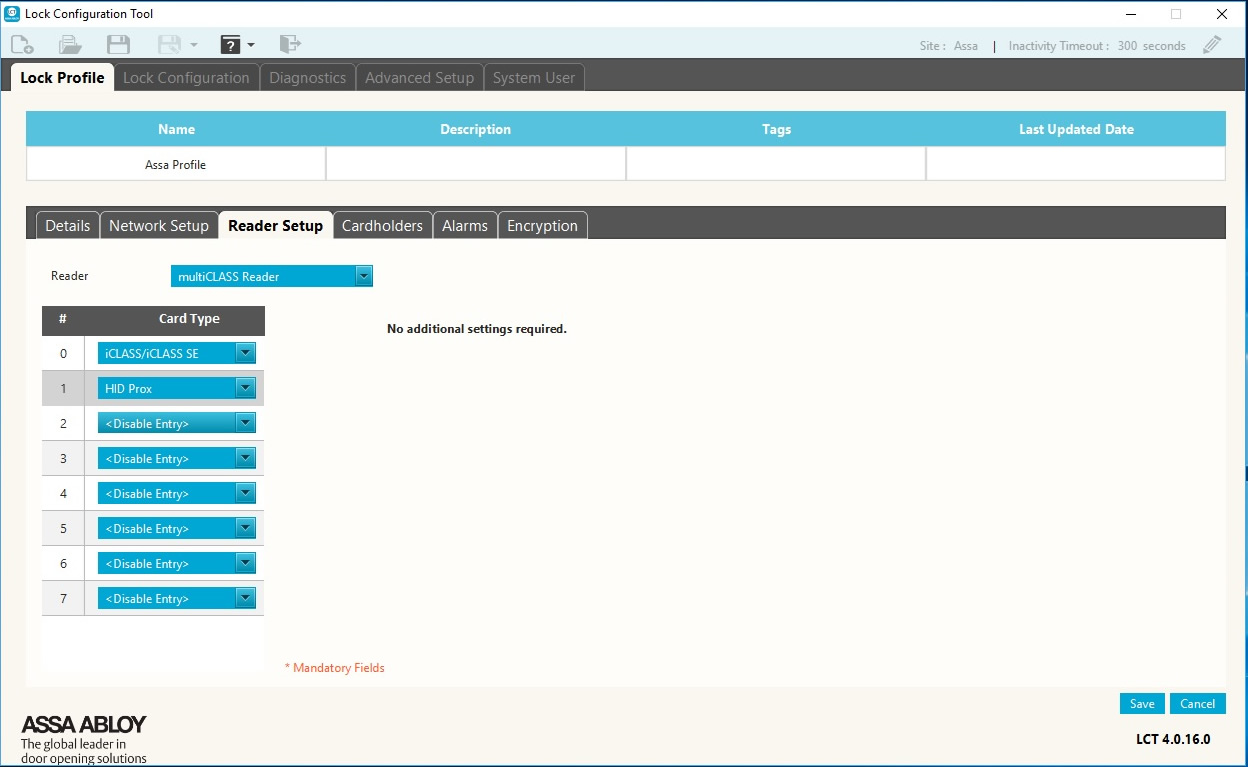The height and width of the screenshot is (767, 1248).
Task: Click the Logout door icon
Action: tap(290, 44)
